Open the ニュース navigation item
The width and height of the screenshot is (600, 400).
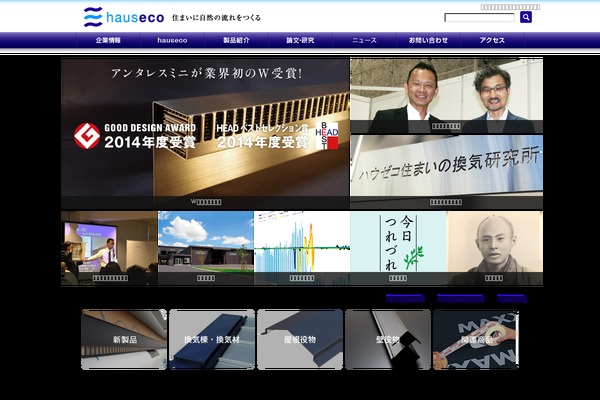[x=364, y=40]
